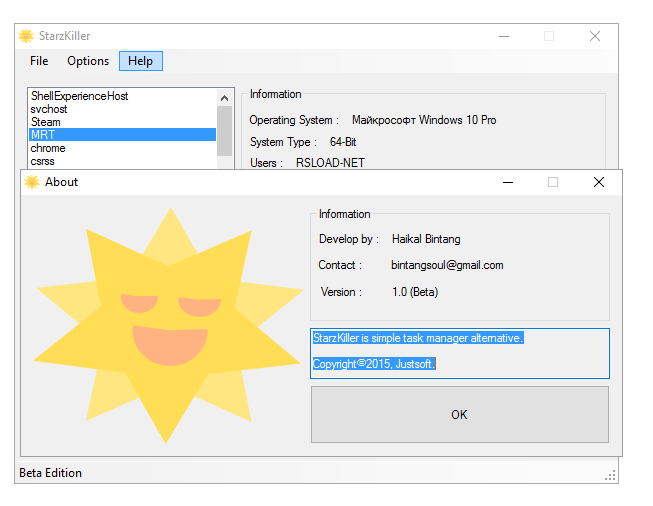Open the Options menu
The height and width of the screenshot is (506, 653).
88,61
